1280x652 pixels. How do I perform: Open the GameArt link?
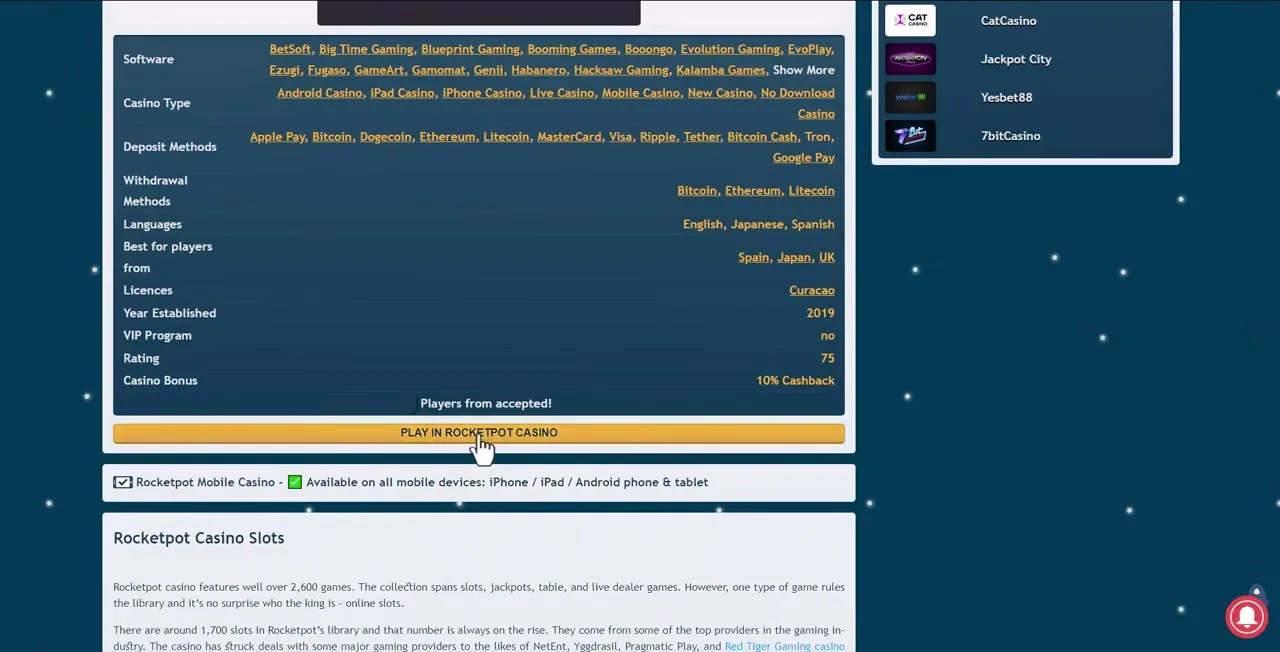(379, 70)
